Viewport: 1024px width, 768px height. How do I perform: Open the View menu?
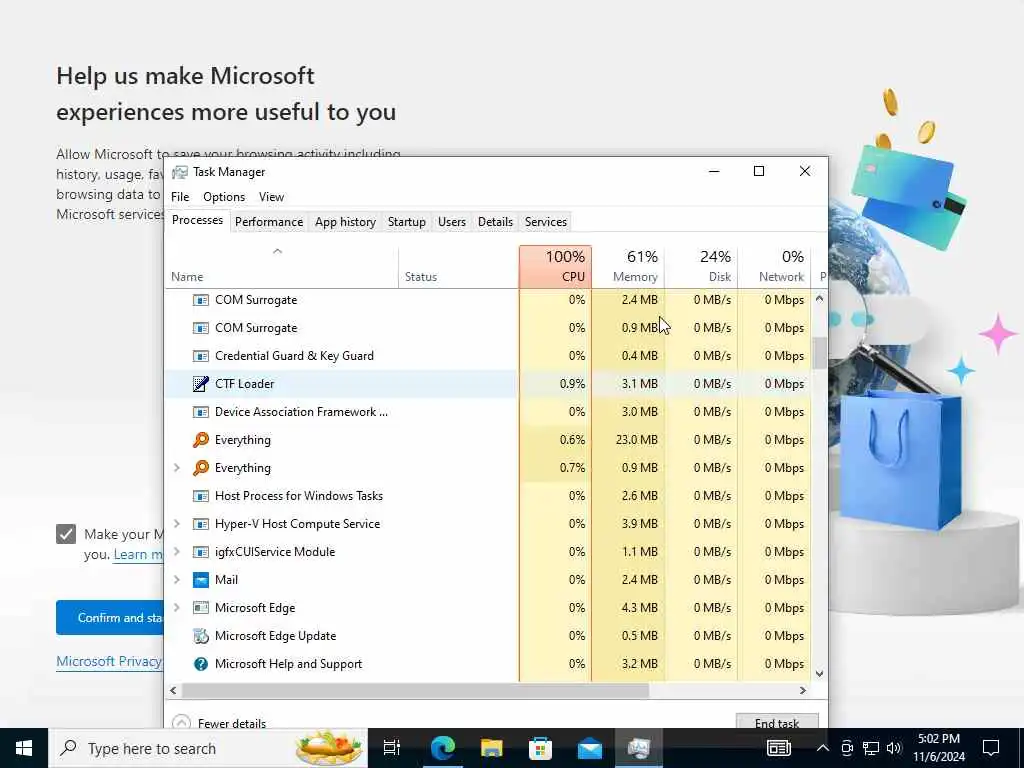click(271, 197)
